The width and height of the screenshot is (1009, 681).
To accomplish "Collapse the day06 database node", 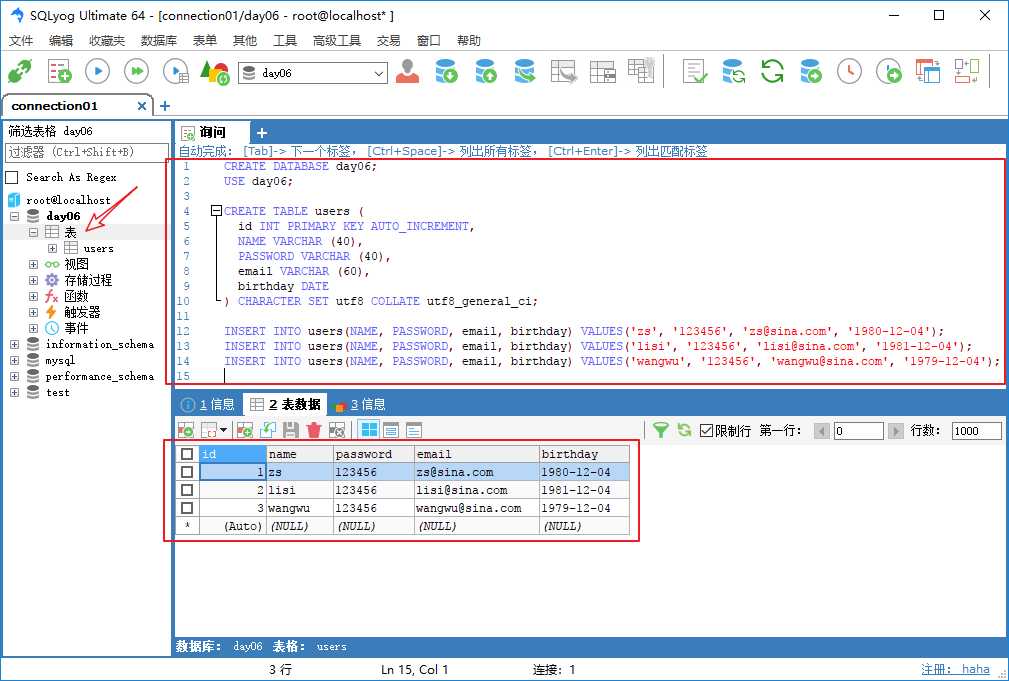I will point(14,216).
